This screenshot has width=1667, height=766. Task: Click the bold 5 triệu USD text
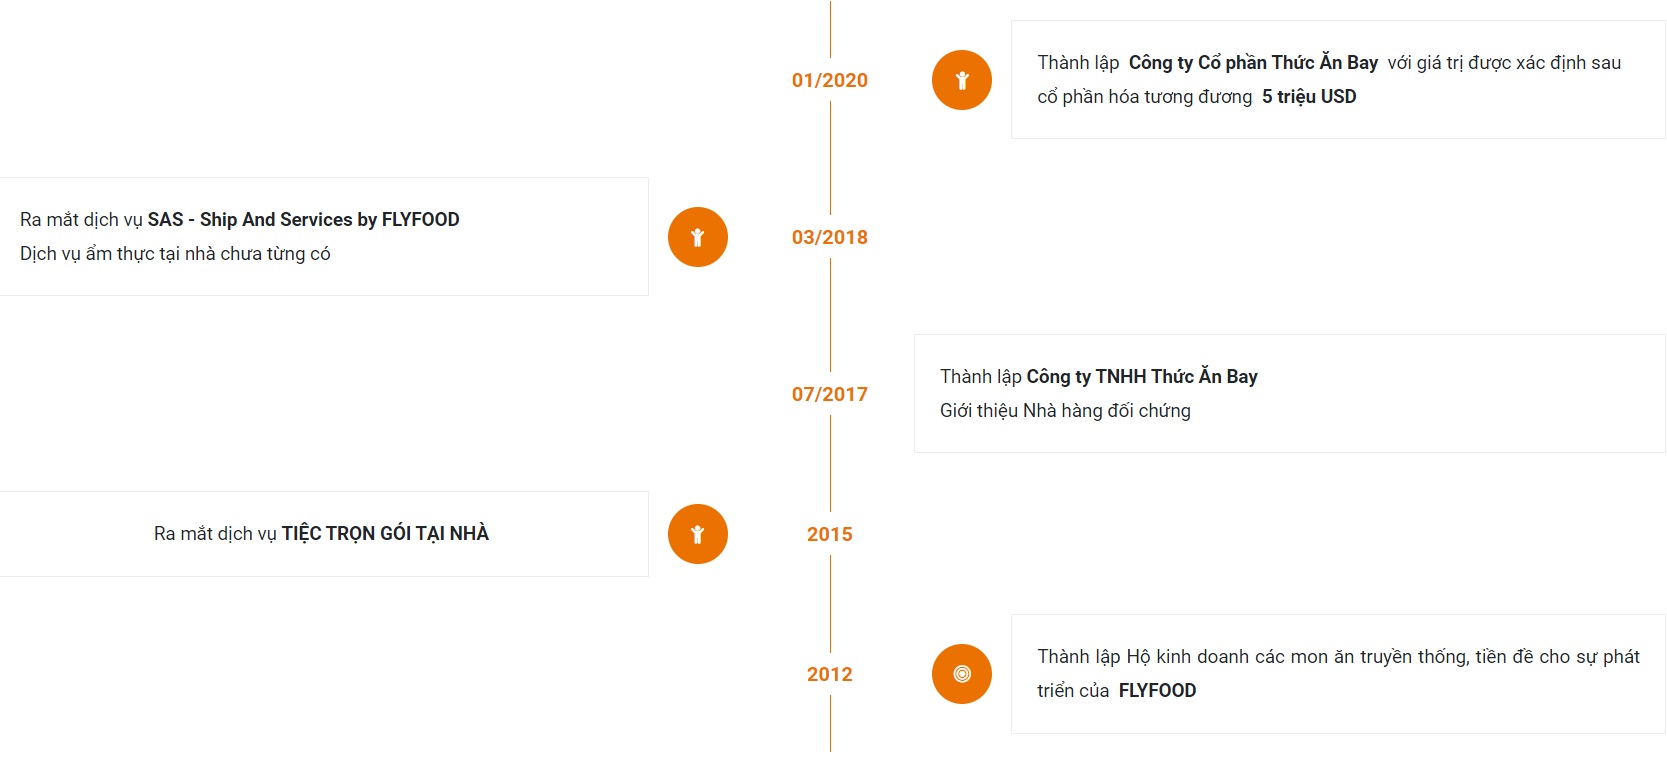1309,96
